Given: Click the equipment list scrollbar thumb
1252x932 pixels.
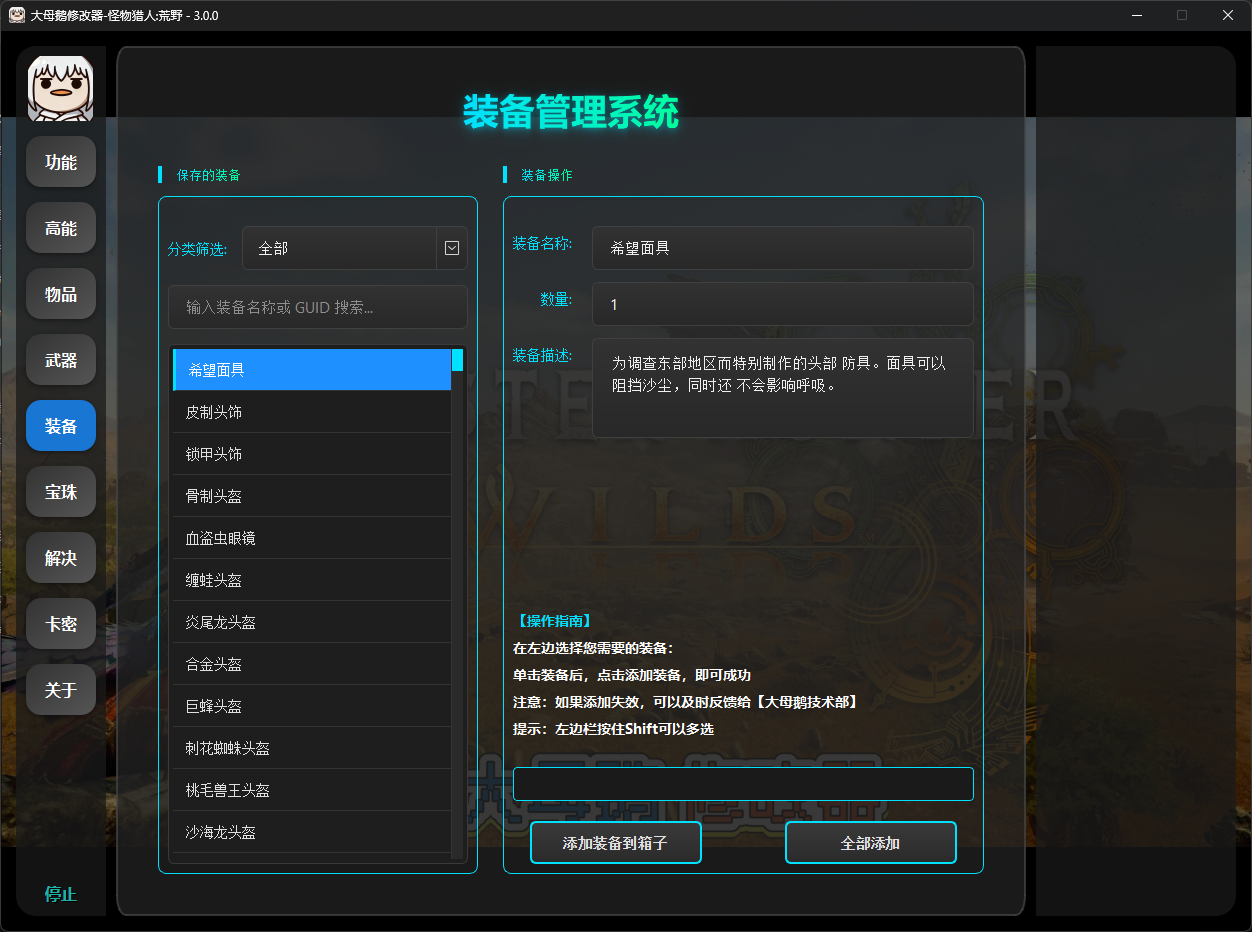Looking at the screenshot, I should click(458, 360).
